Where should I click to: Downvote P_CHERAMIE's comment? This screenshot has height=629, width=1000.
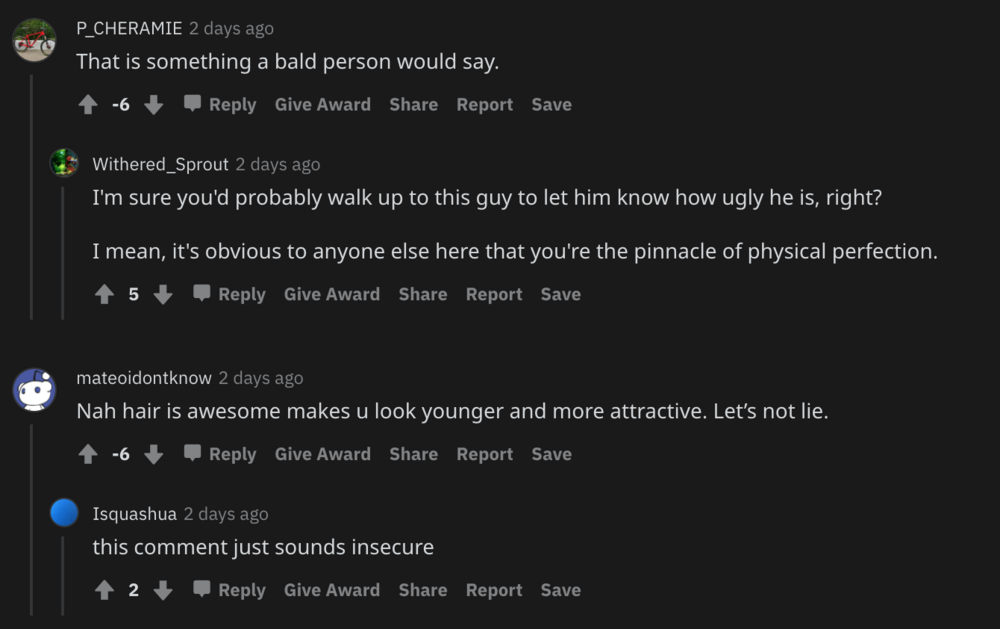[x=153, y=105]
